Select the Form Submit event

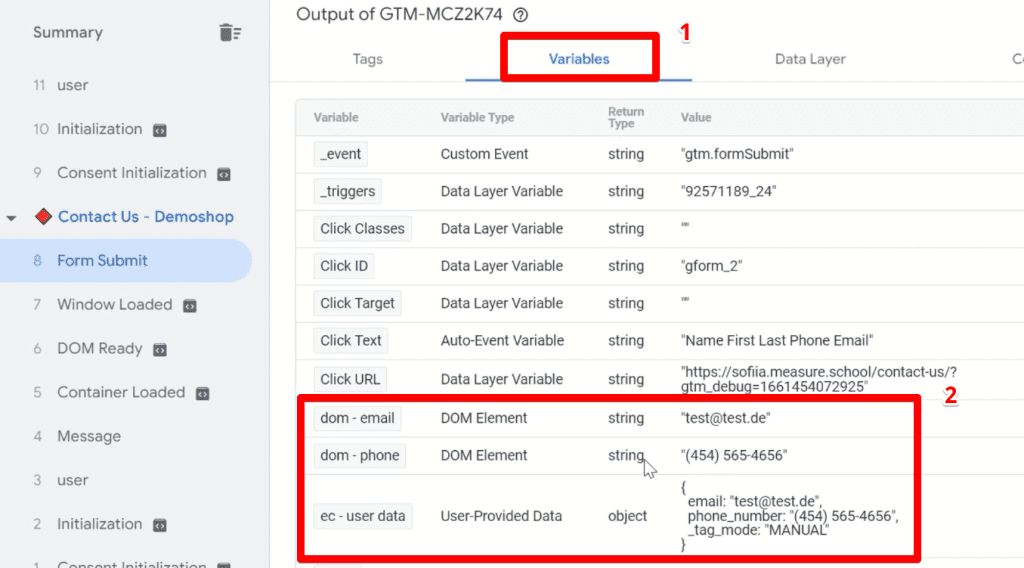(x=102, y=261)
